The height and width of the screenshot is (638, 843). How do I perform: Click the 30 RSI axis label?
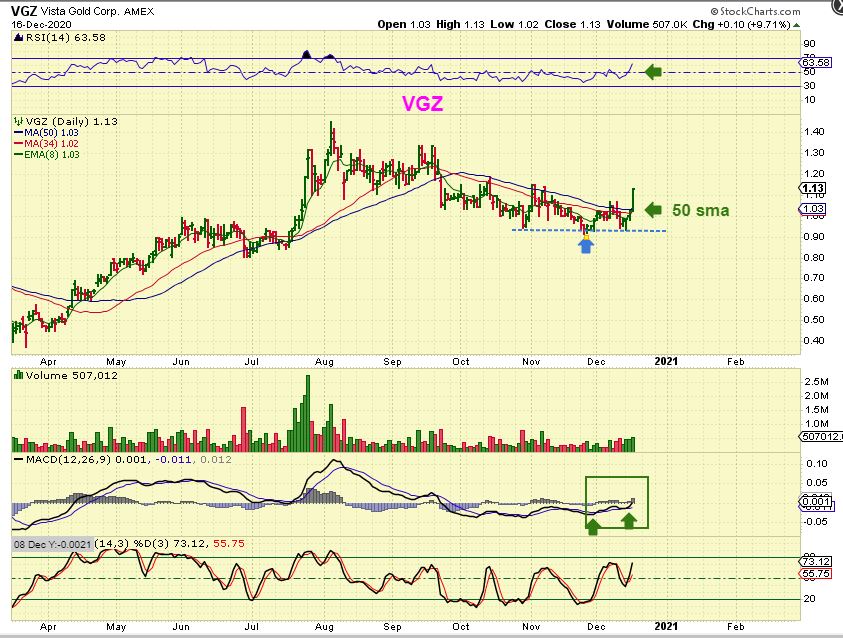[x=809, y=85]
